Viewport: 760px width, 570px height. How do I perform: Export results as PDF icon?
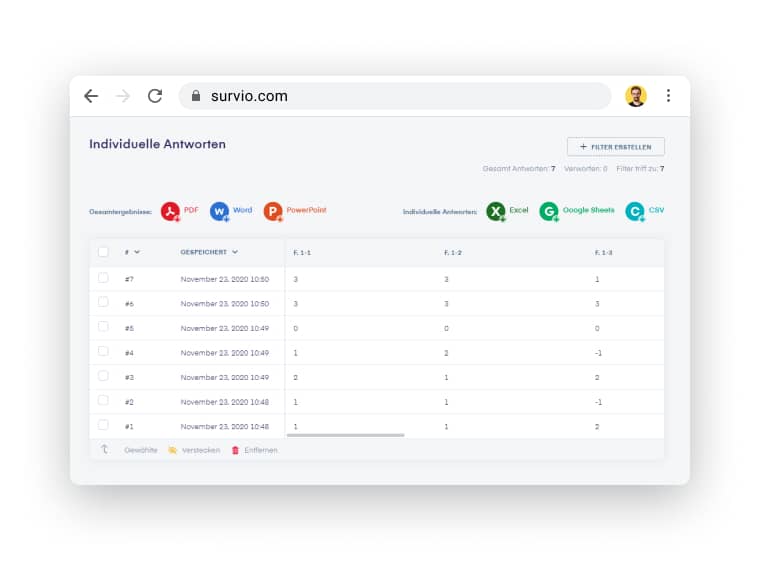coord(171,211)
